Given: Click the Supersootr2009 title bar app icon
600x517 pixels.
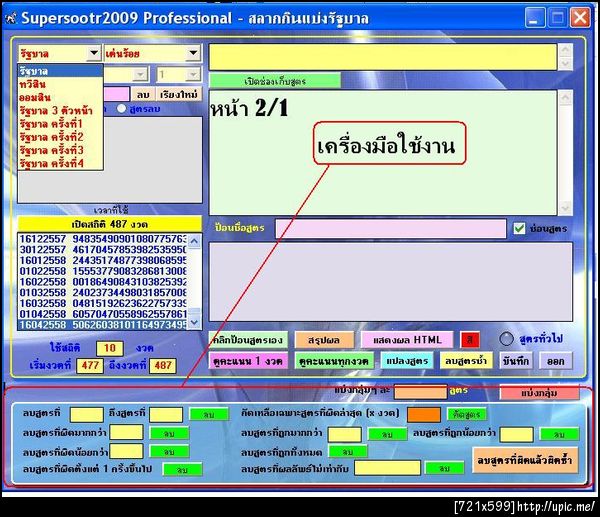Looking at the screenshot, I should pos(11,18).
